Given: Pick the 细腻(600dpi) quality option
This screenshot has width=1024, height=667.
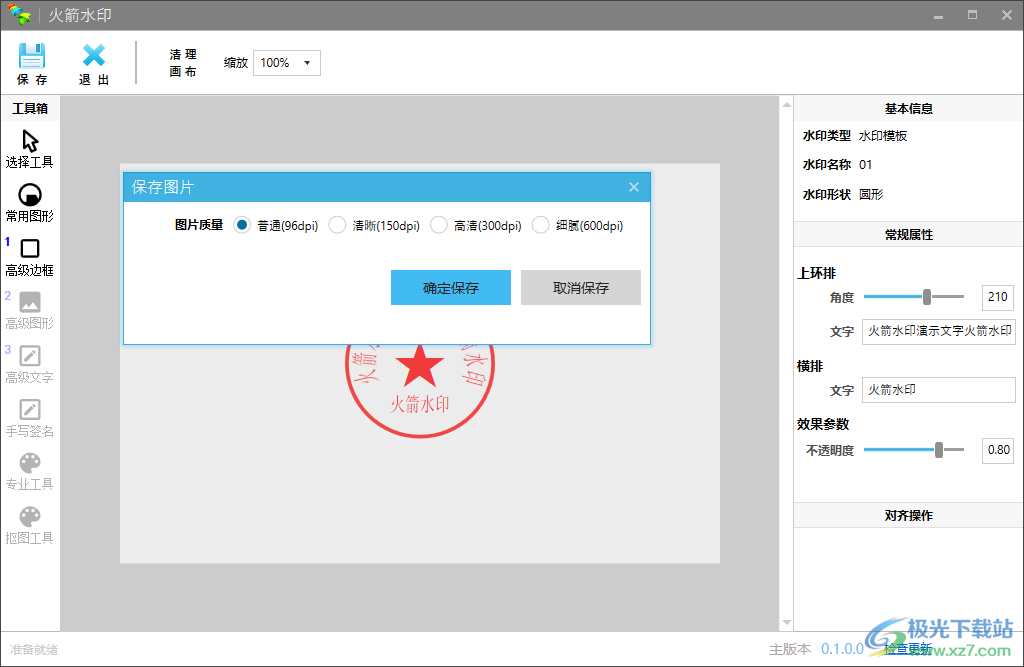Looking at the screenshot, I should coord(541,226).
